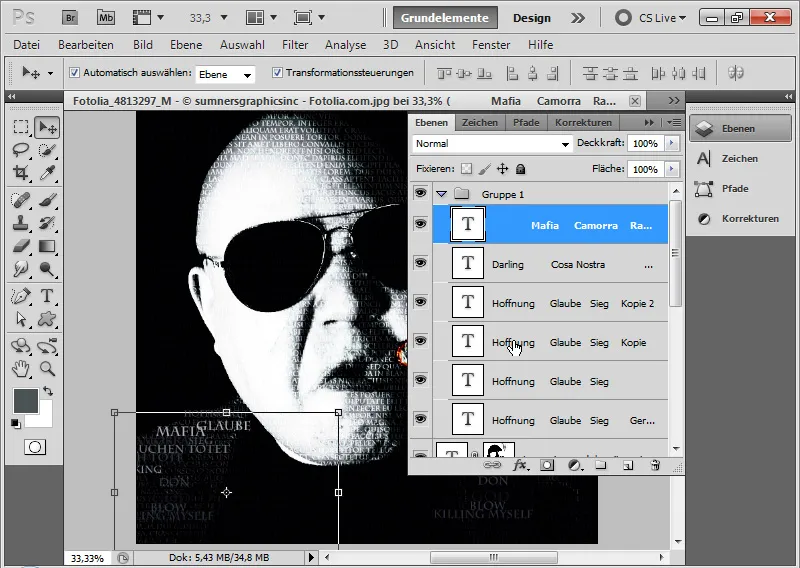Select the Eyedropper tool
The image size is (800, 568).
(x=47, y=173)
